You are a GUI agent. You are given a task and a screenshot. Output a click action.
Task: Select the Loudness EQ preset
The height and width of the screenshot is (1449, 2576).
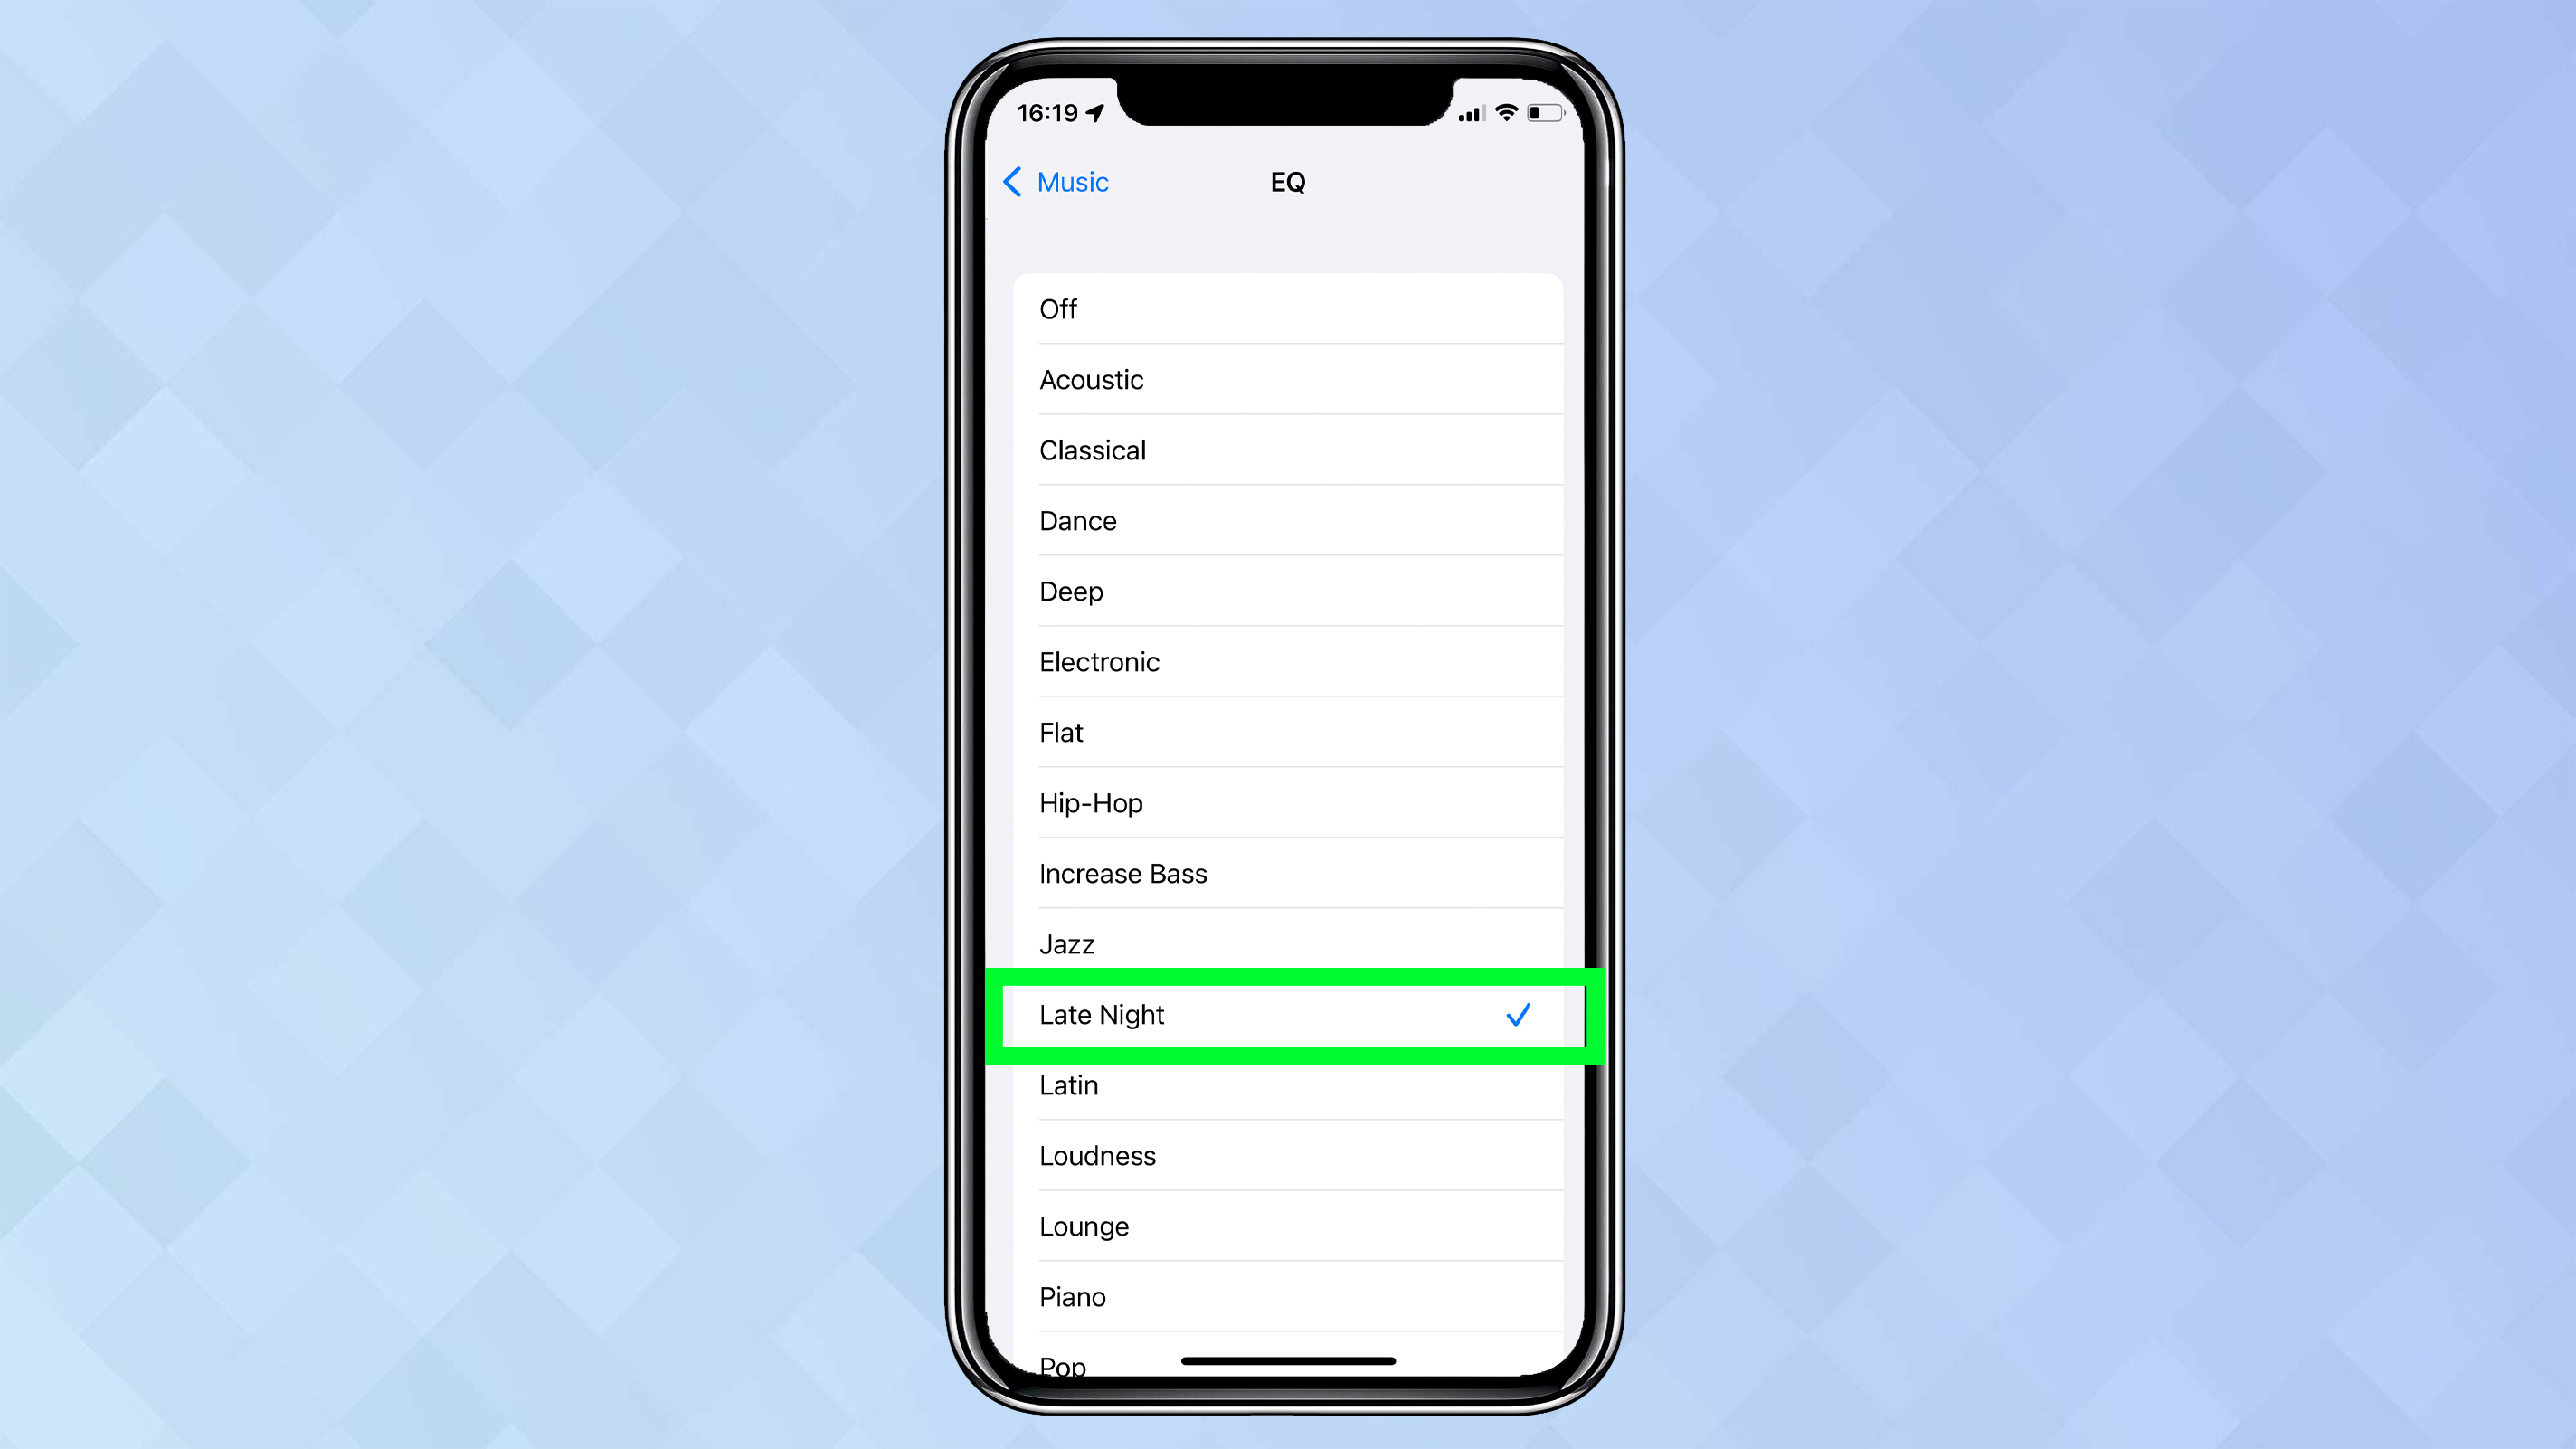coord(1286,1155)
